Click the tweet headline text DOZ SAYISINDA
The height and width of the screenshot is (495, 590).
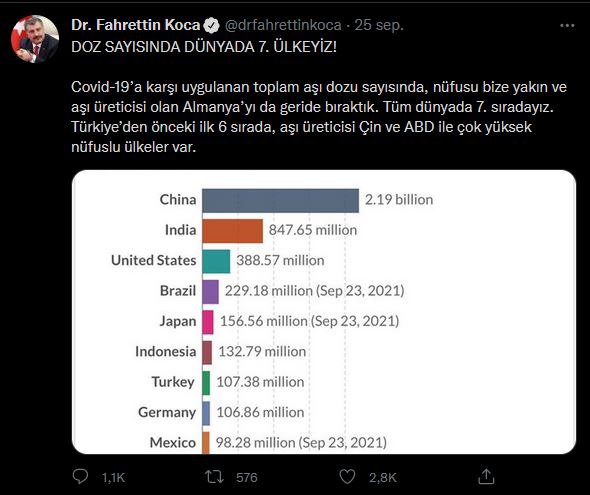[126, 47]
